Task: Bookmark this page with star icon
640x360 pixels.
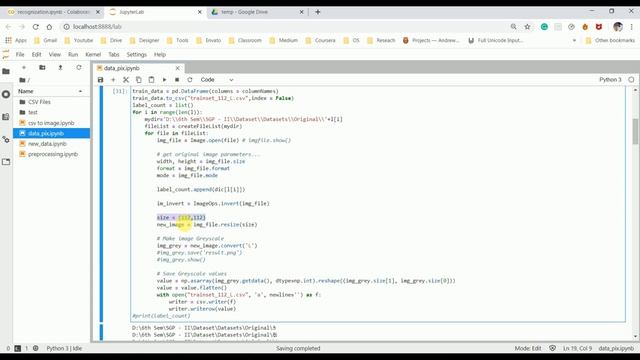Action: (527, 27)
